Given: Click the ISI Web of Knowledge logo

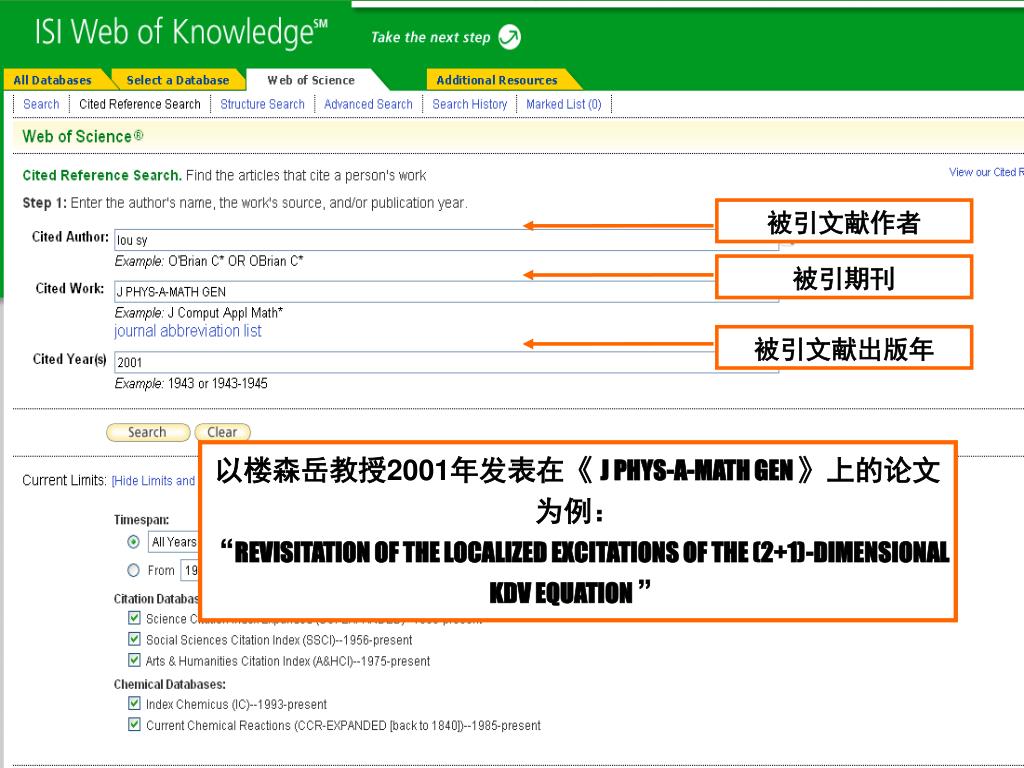Looking at the screenshot, I should pyautogui.click(x=182, y=33).
